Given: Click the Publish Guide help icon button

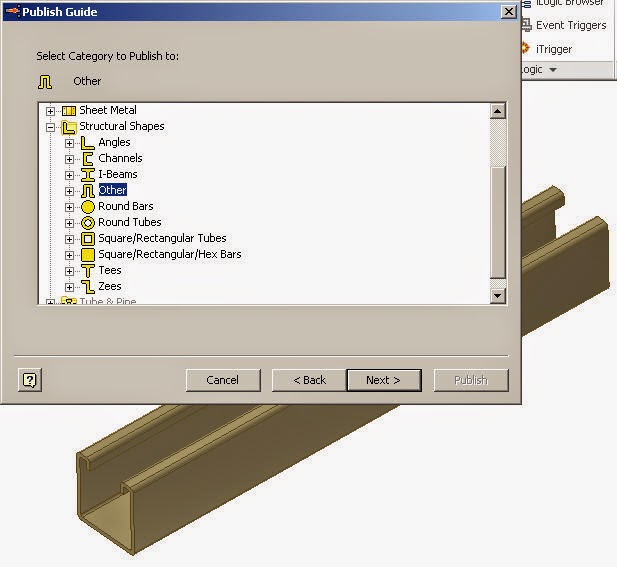Looking at the screenshot, I should coord(30,380).
